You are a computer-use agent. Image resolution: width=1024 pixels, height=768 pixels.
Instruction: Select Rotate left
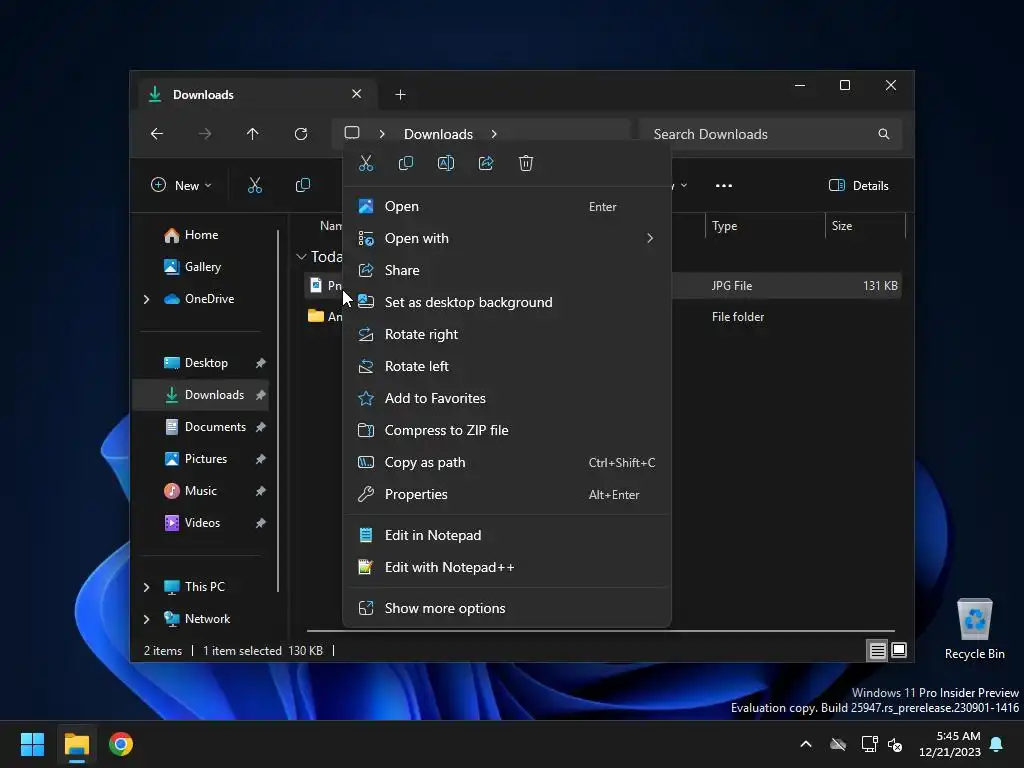[507, 366]
